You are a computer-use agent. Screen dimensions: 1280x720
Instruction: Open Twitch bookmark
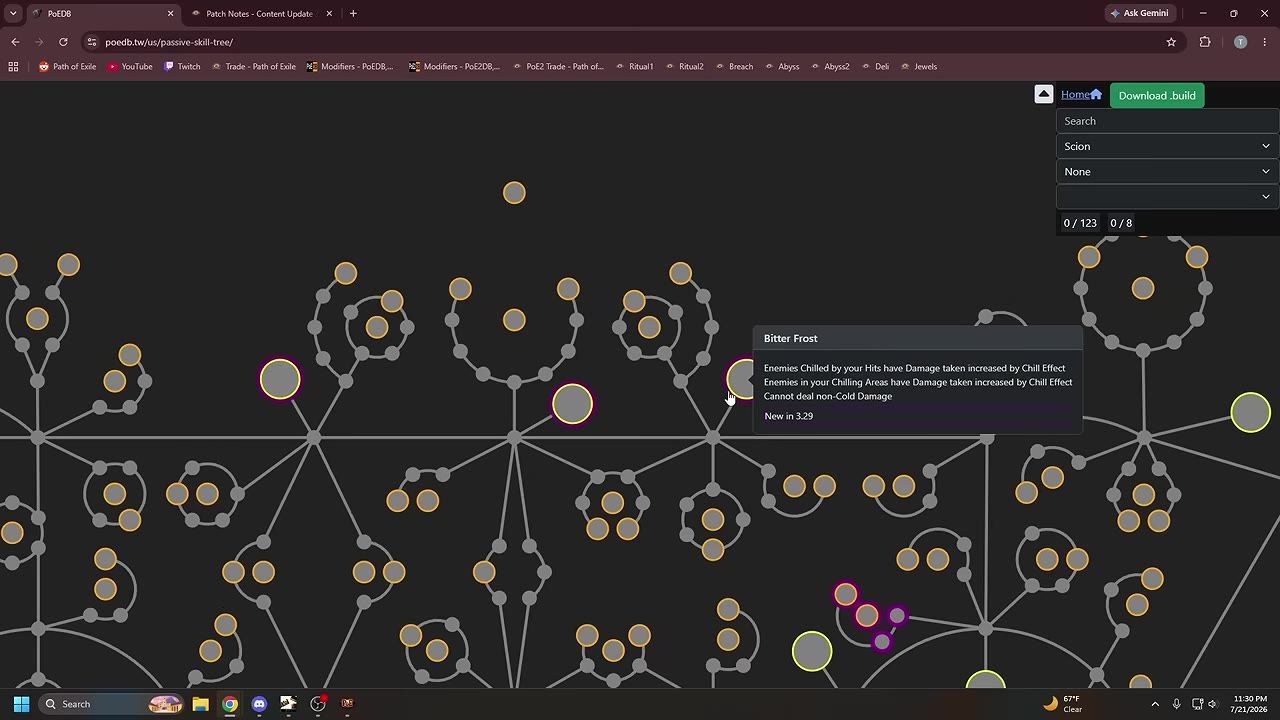point(182,67)
